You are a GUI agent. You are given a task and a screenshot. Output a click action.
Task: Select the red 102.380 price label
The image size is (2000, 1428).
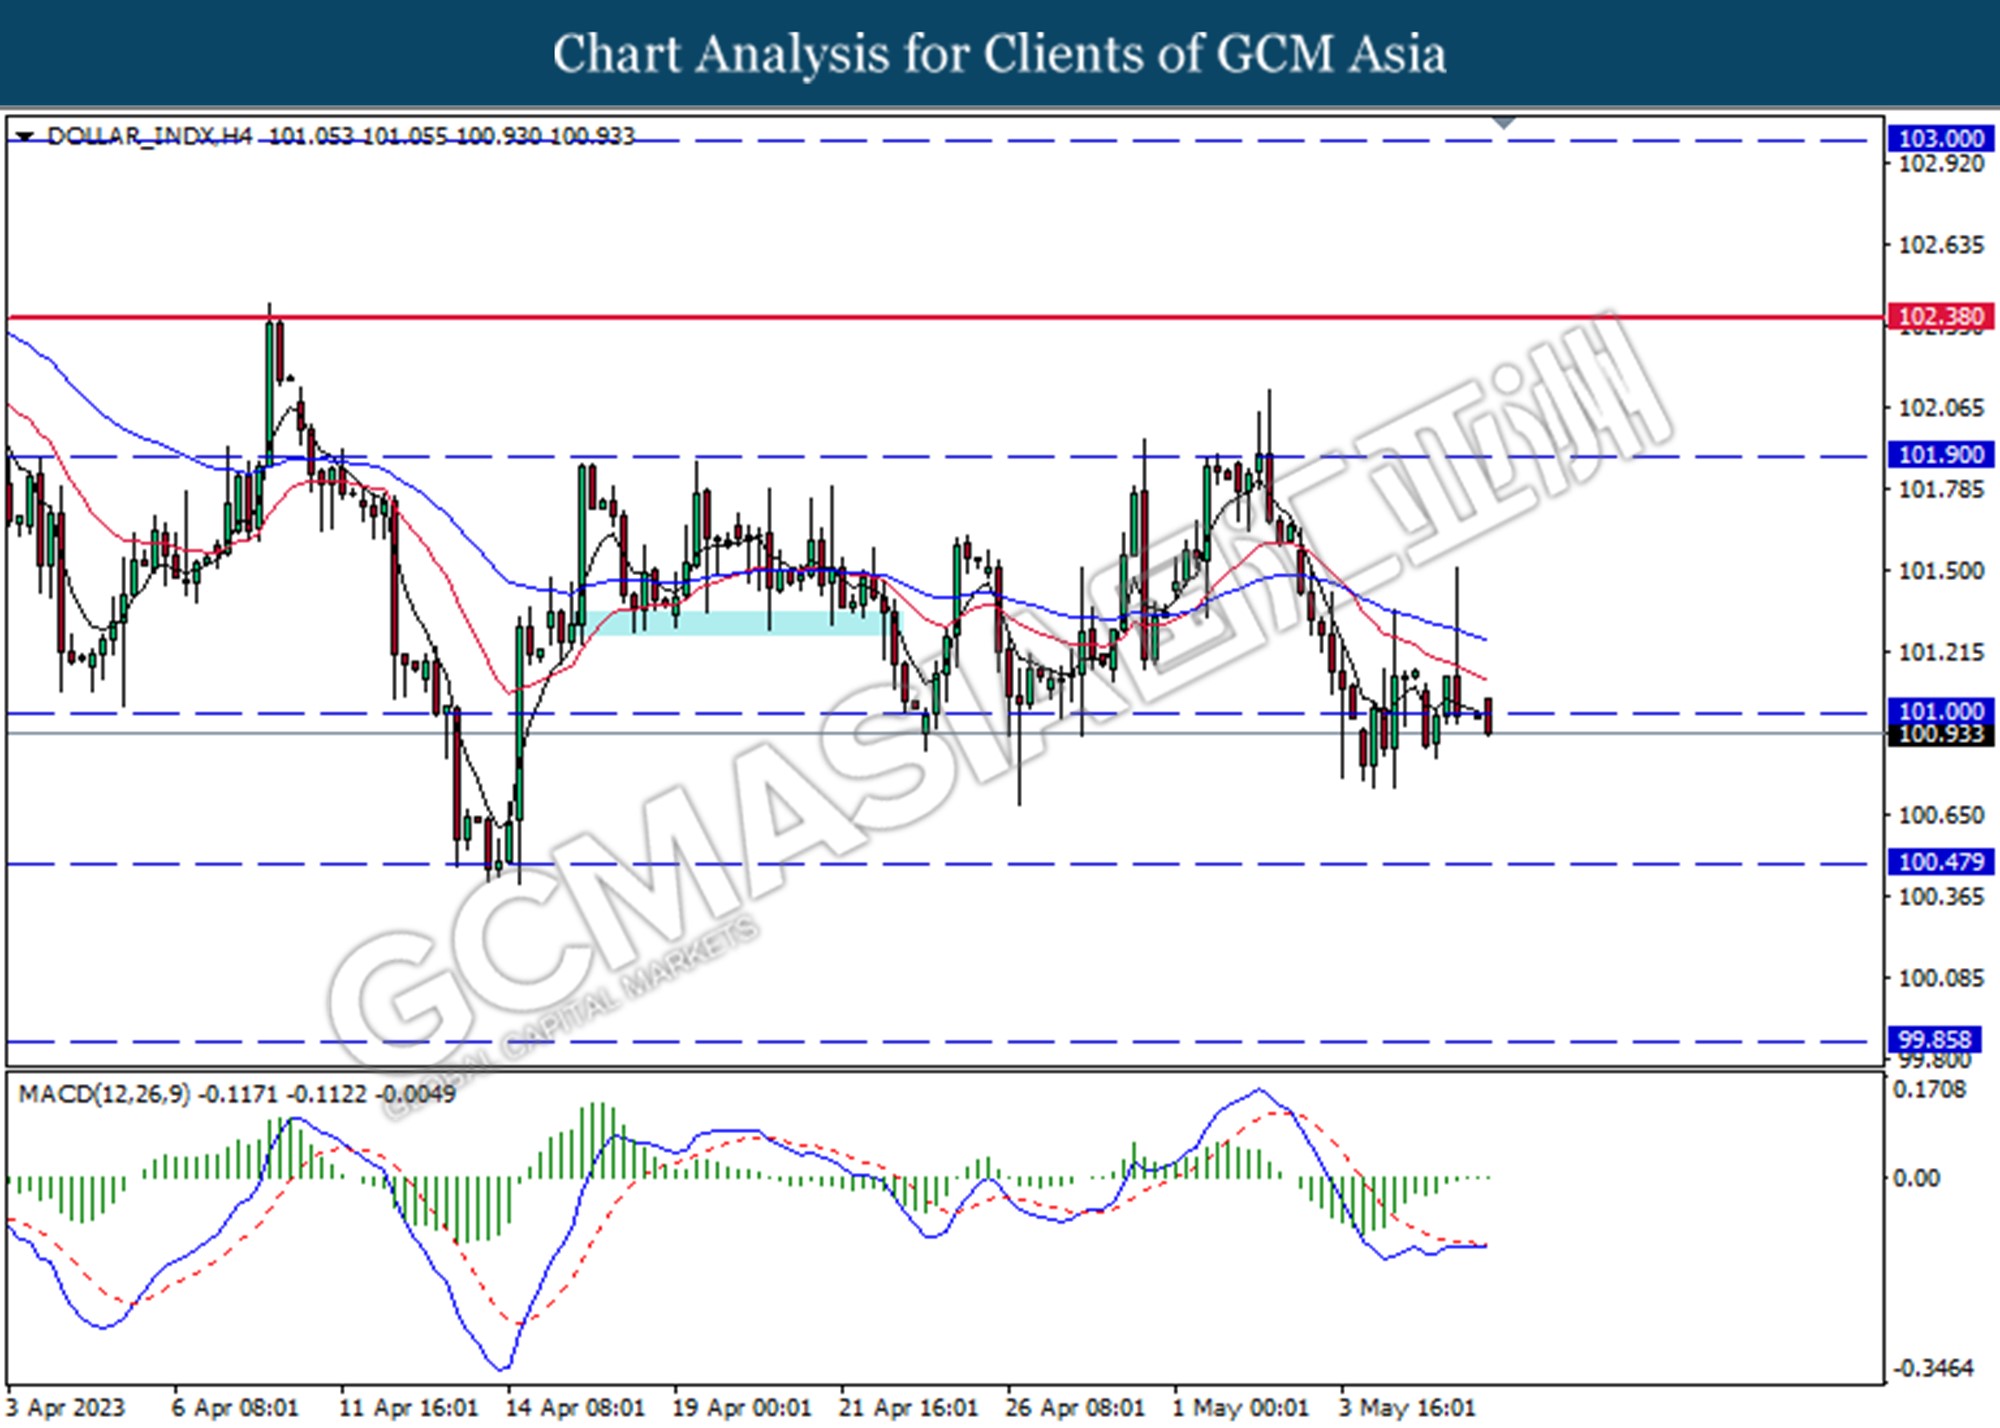(1940, 317)
